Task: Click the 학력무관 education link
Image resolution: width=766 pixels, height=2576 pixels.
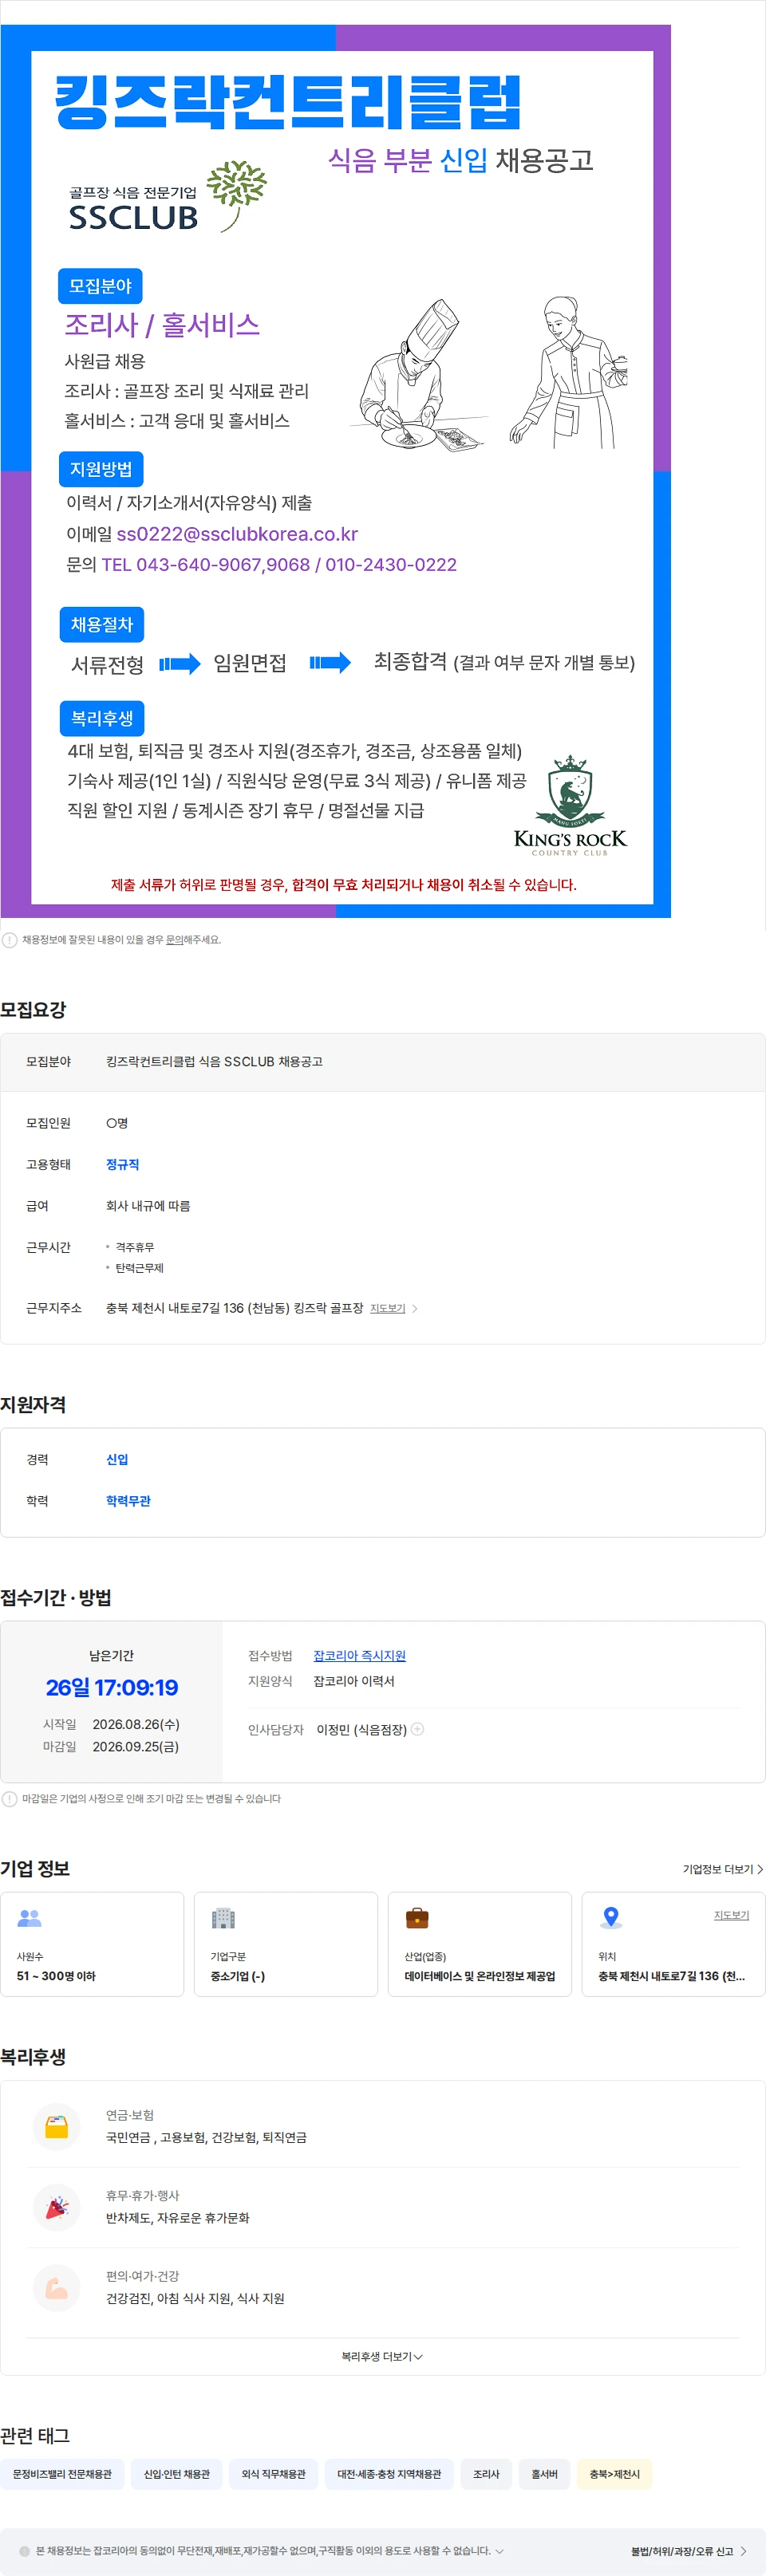Action: coord(128,1501)
